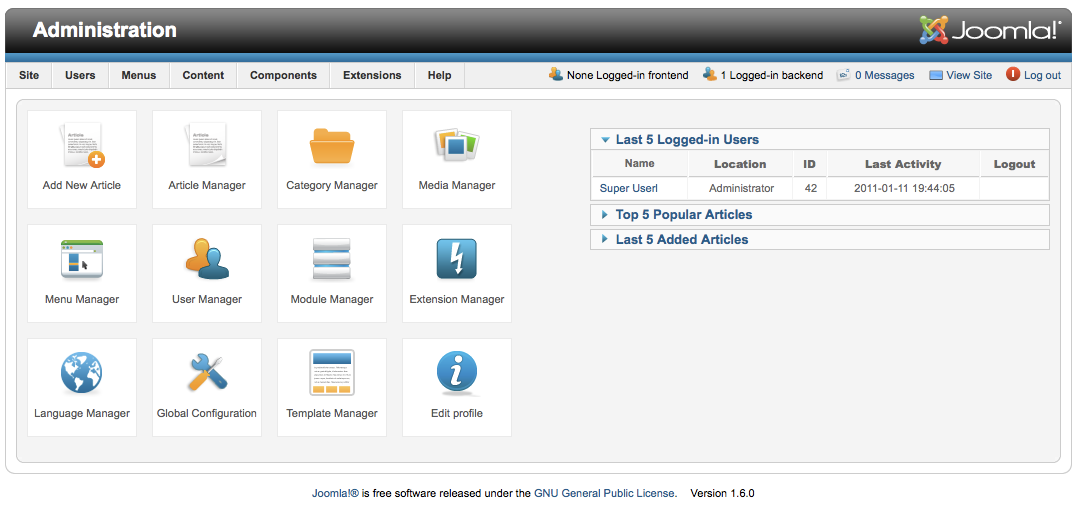
Task: Click the 1 Logged-in backend text
Action: tap(771, 76)
